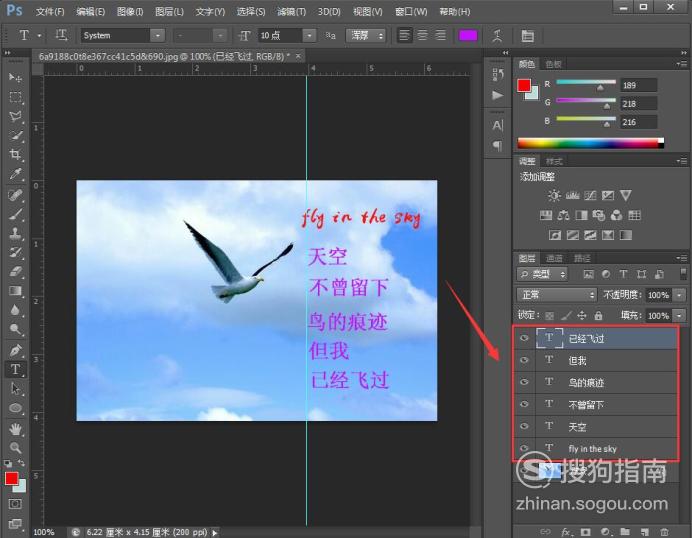Open the 文件(F) menu
692x538 pixels.
click(50, 11)
